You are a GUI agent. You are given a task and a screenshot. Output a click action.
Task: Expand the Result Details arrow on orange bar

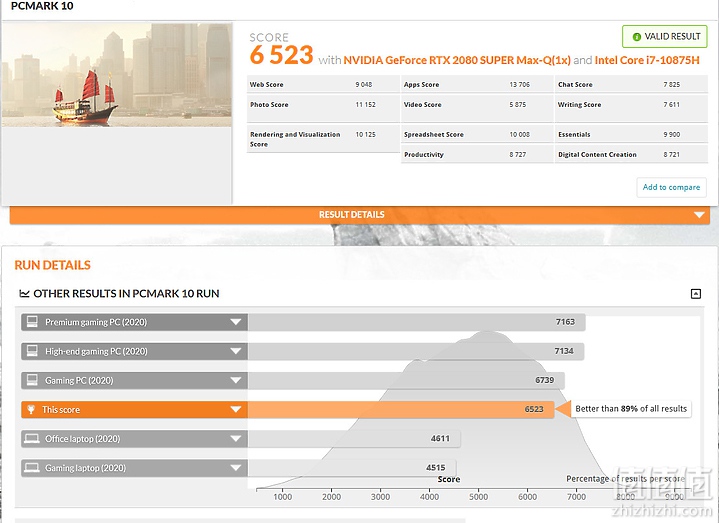[699, 215]
